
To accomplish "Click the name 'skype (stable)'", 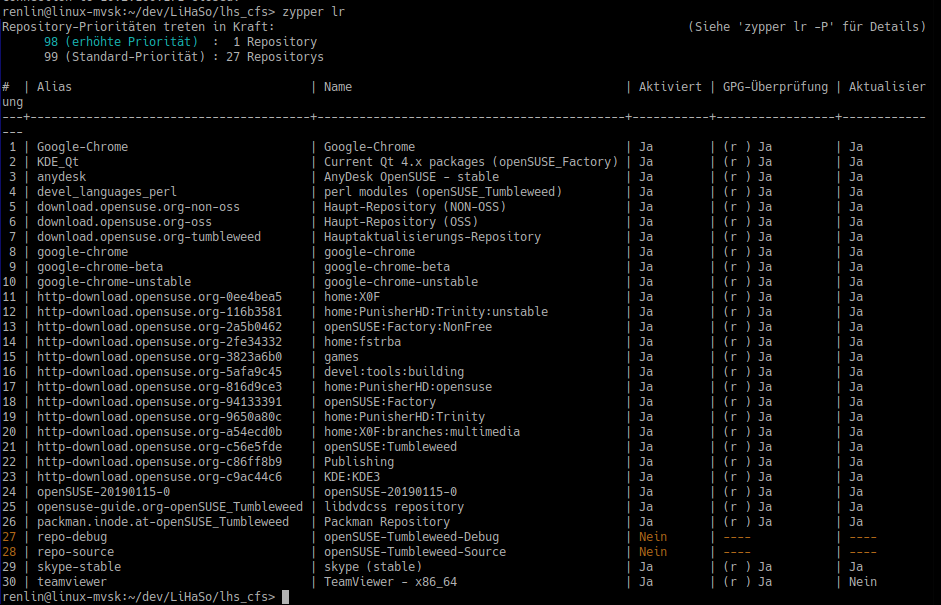I will pos(373,567).
